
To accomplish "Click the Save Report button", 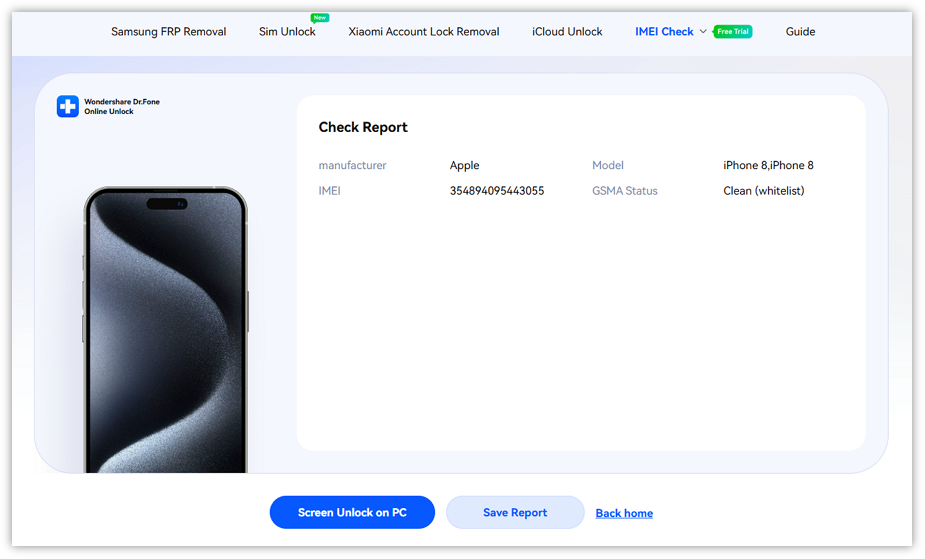I will (515, 512).
